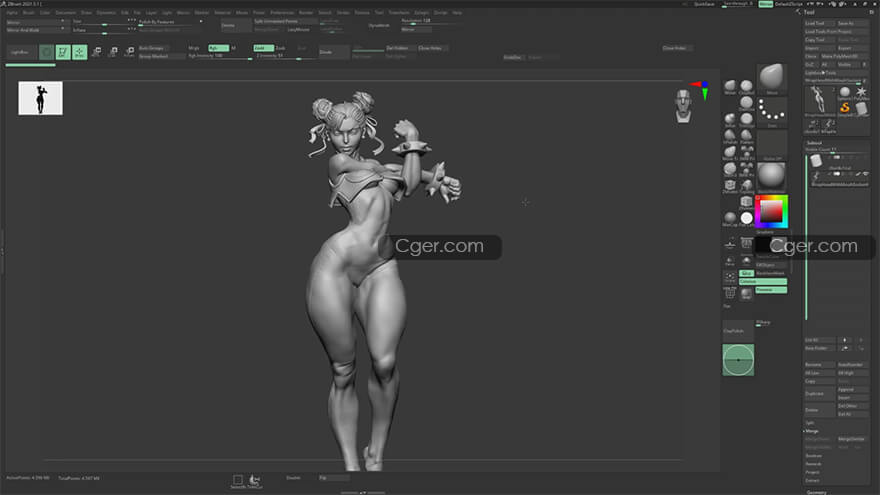Choose the MatCap material icon
Screen dimensions: 880x495
[x=730, y=218]
